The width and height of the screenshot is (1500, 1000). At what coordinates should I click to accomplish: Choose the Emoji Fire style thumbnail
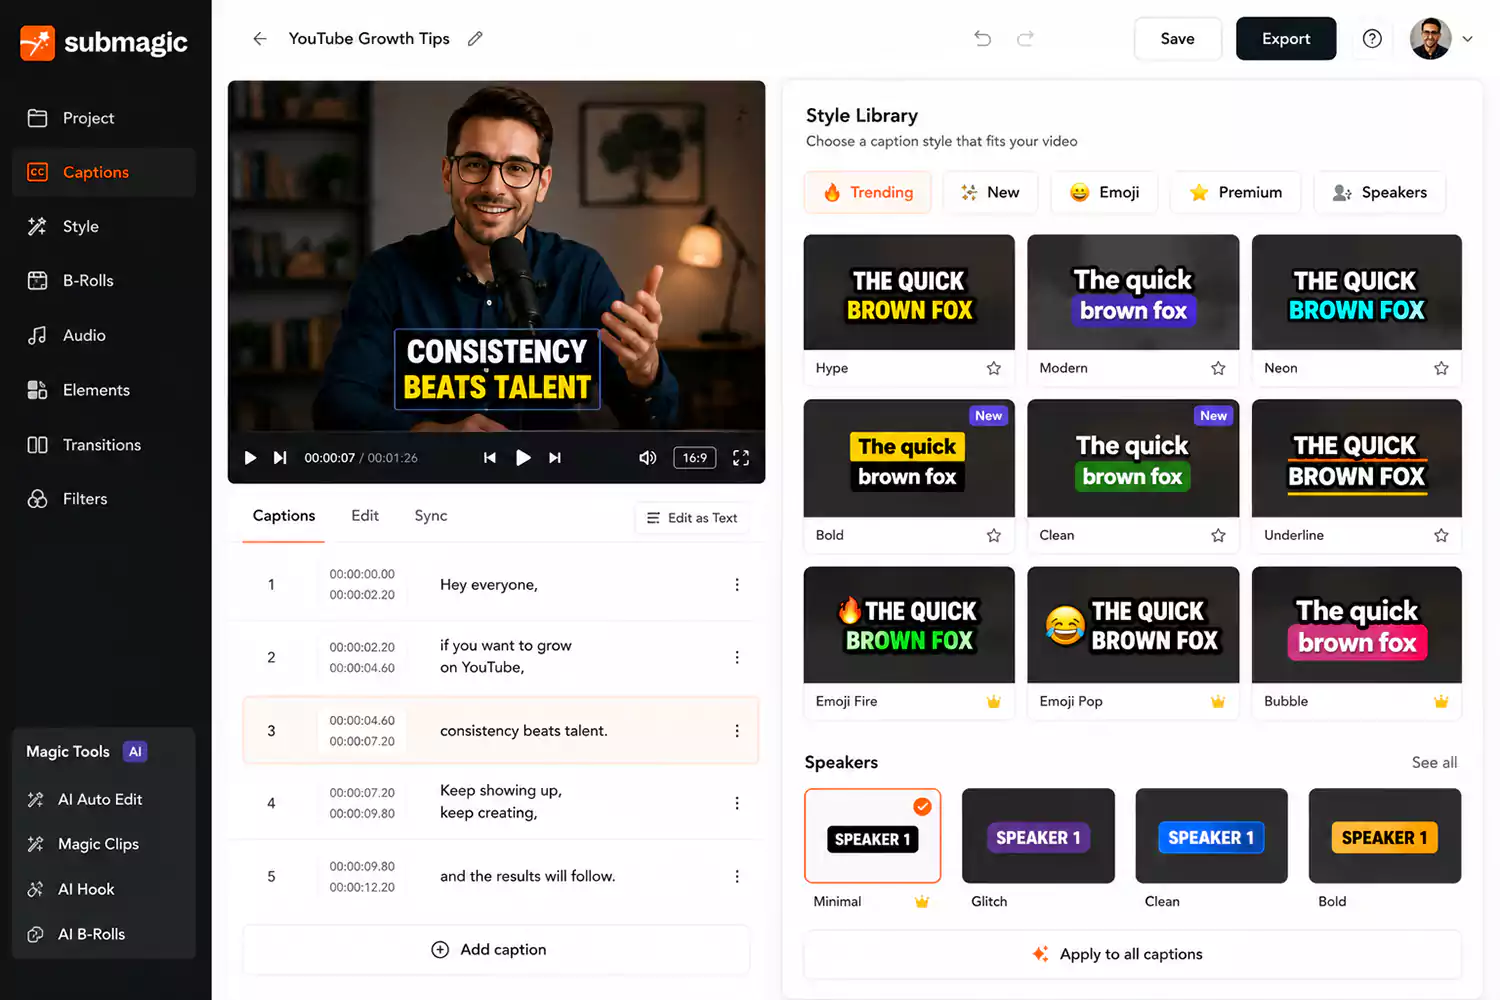click(909, 625)
